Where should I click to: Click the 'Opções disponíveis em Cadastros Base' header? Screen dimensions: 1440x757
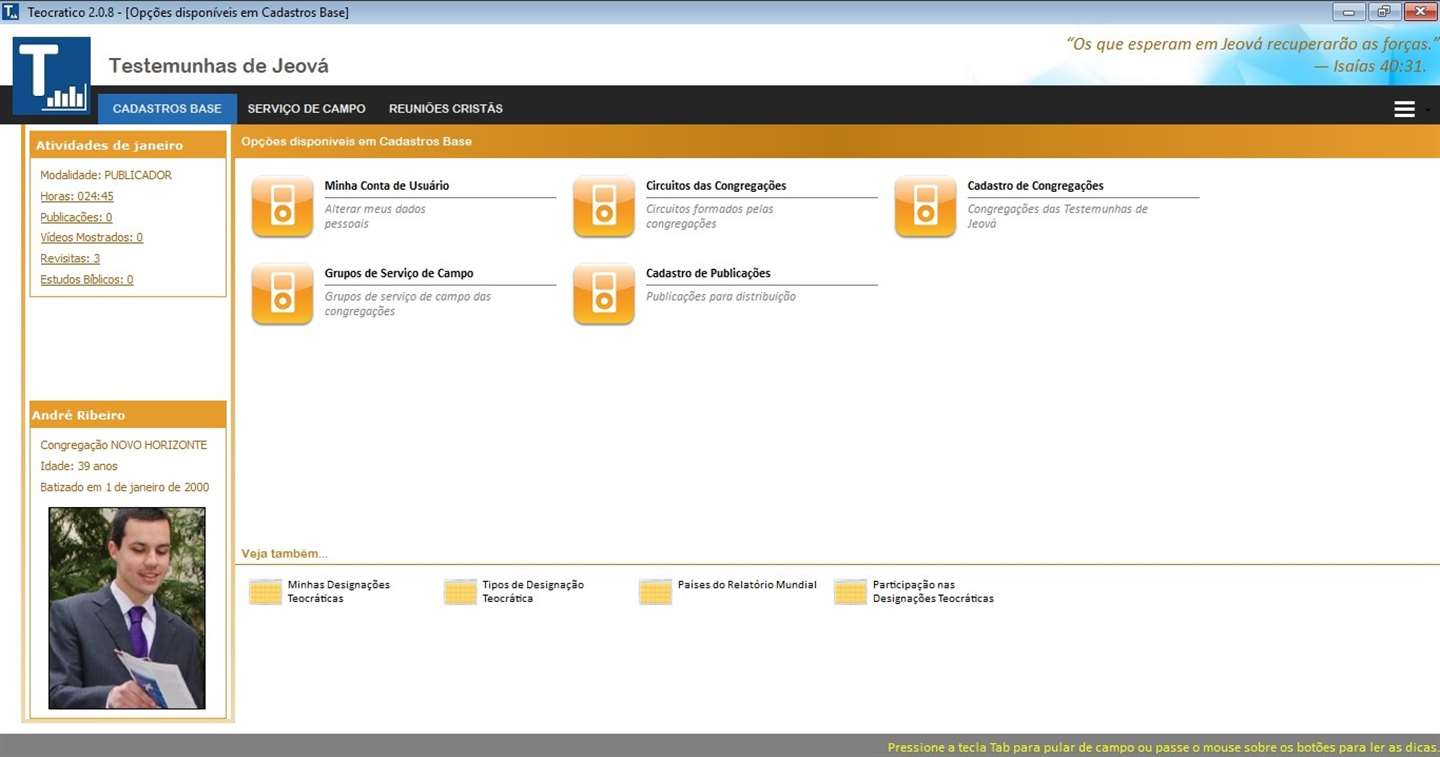(356, 141)
